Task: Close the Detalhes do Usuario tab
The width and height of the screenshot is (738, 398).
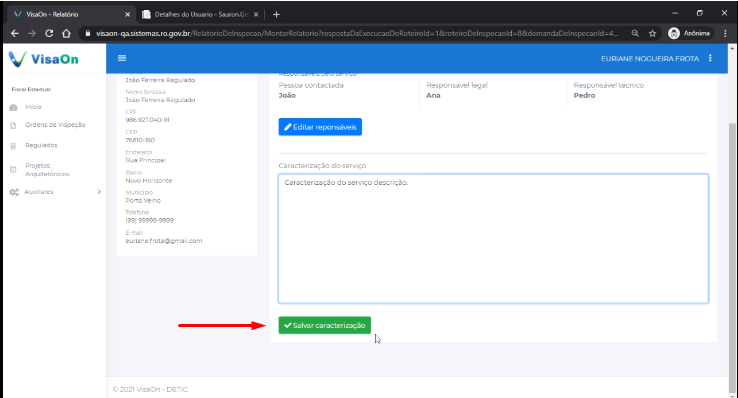Action: tap(256, 15)
